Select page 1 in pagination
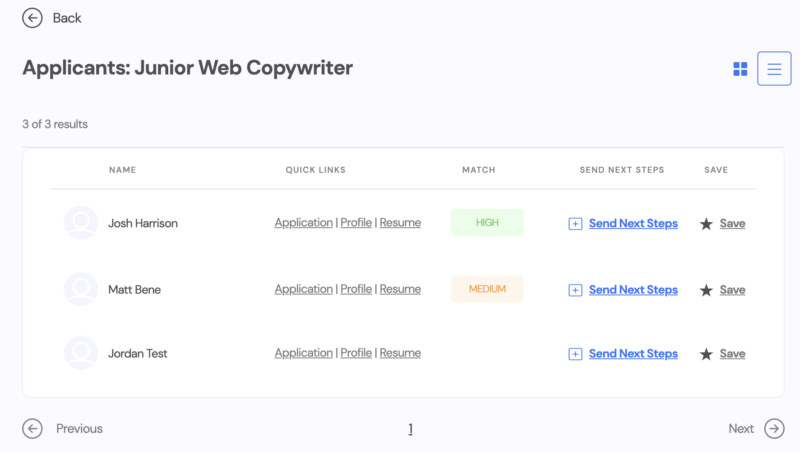 410,429
